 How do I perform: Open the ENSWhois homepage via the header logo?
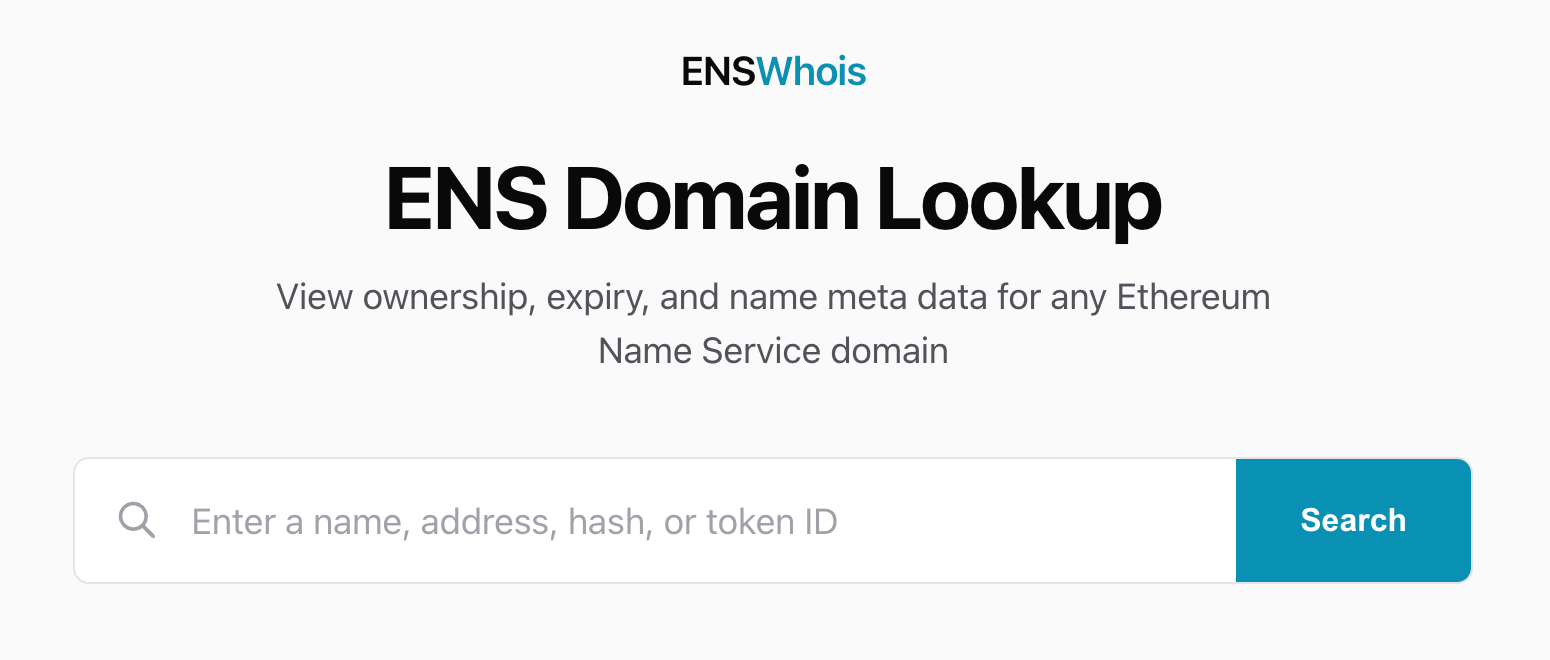773,71
